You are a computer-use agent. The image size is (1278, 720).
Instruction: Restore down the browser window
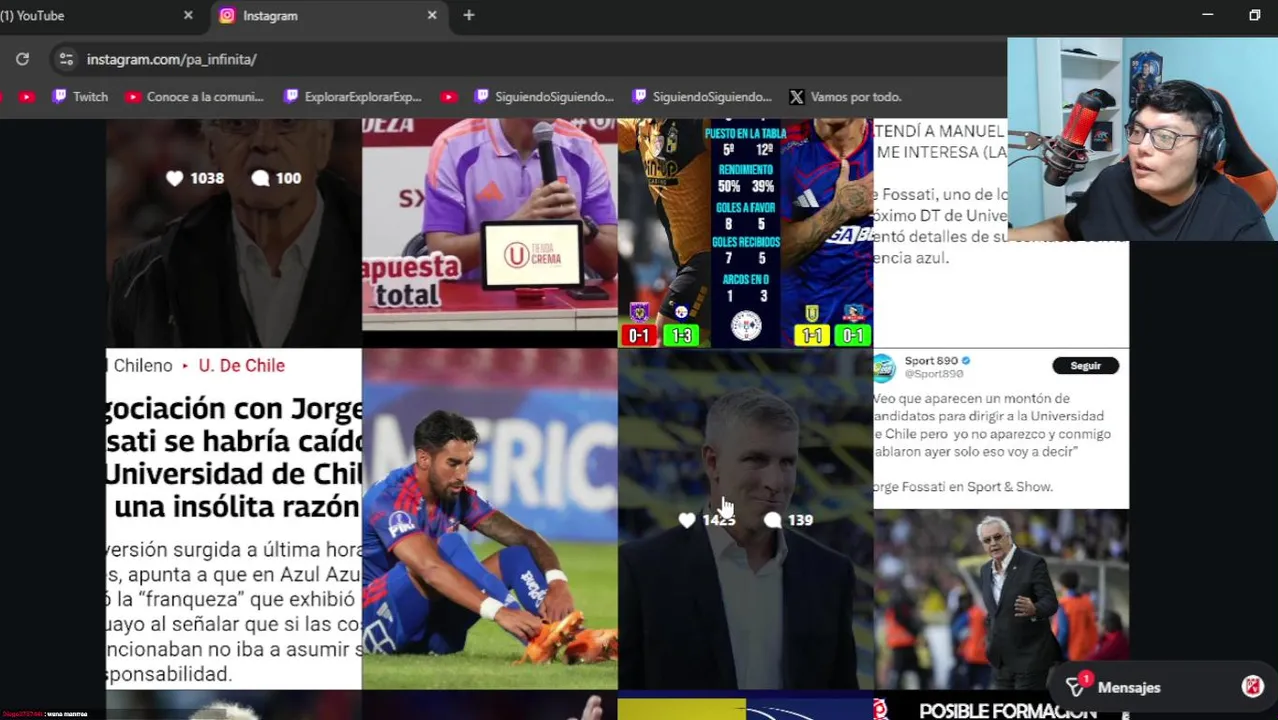pyautogui.click(x=1255, y=16)
